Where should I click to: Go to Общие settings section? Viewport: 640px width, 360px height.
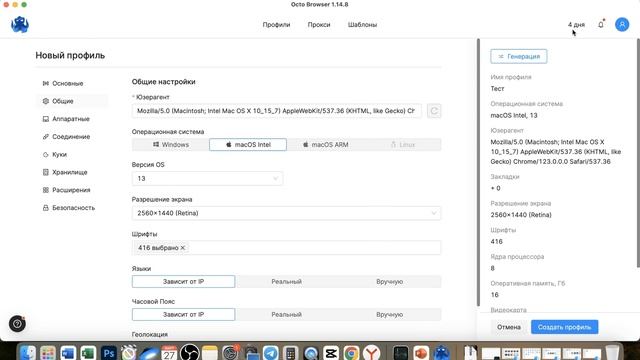coord(72,101)
